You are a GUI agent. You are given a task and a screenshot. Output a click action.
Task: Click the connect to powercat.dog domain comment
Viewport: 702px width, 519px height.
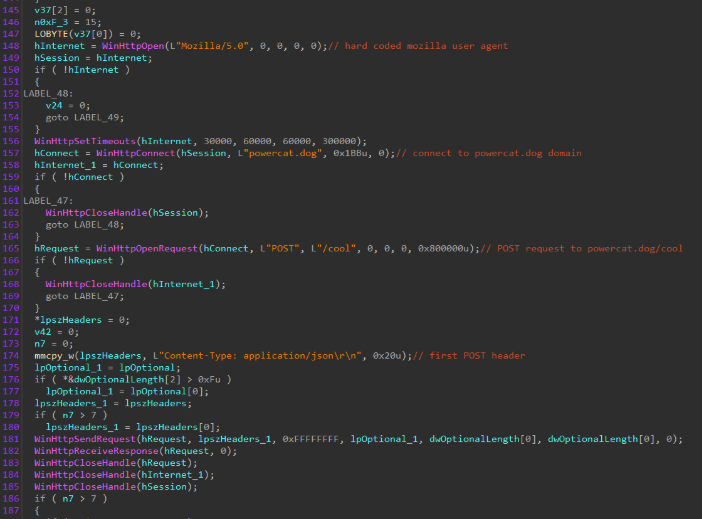[488, 153]
